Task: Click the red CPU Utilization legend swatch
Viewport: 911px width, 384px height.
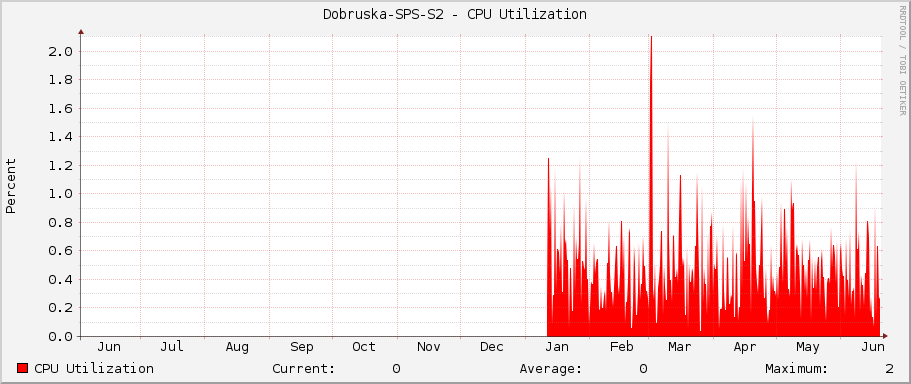Action: click(x=23, y=368)
